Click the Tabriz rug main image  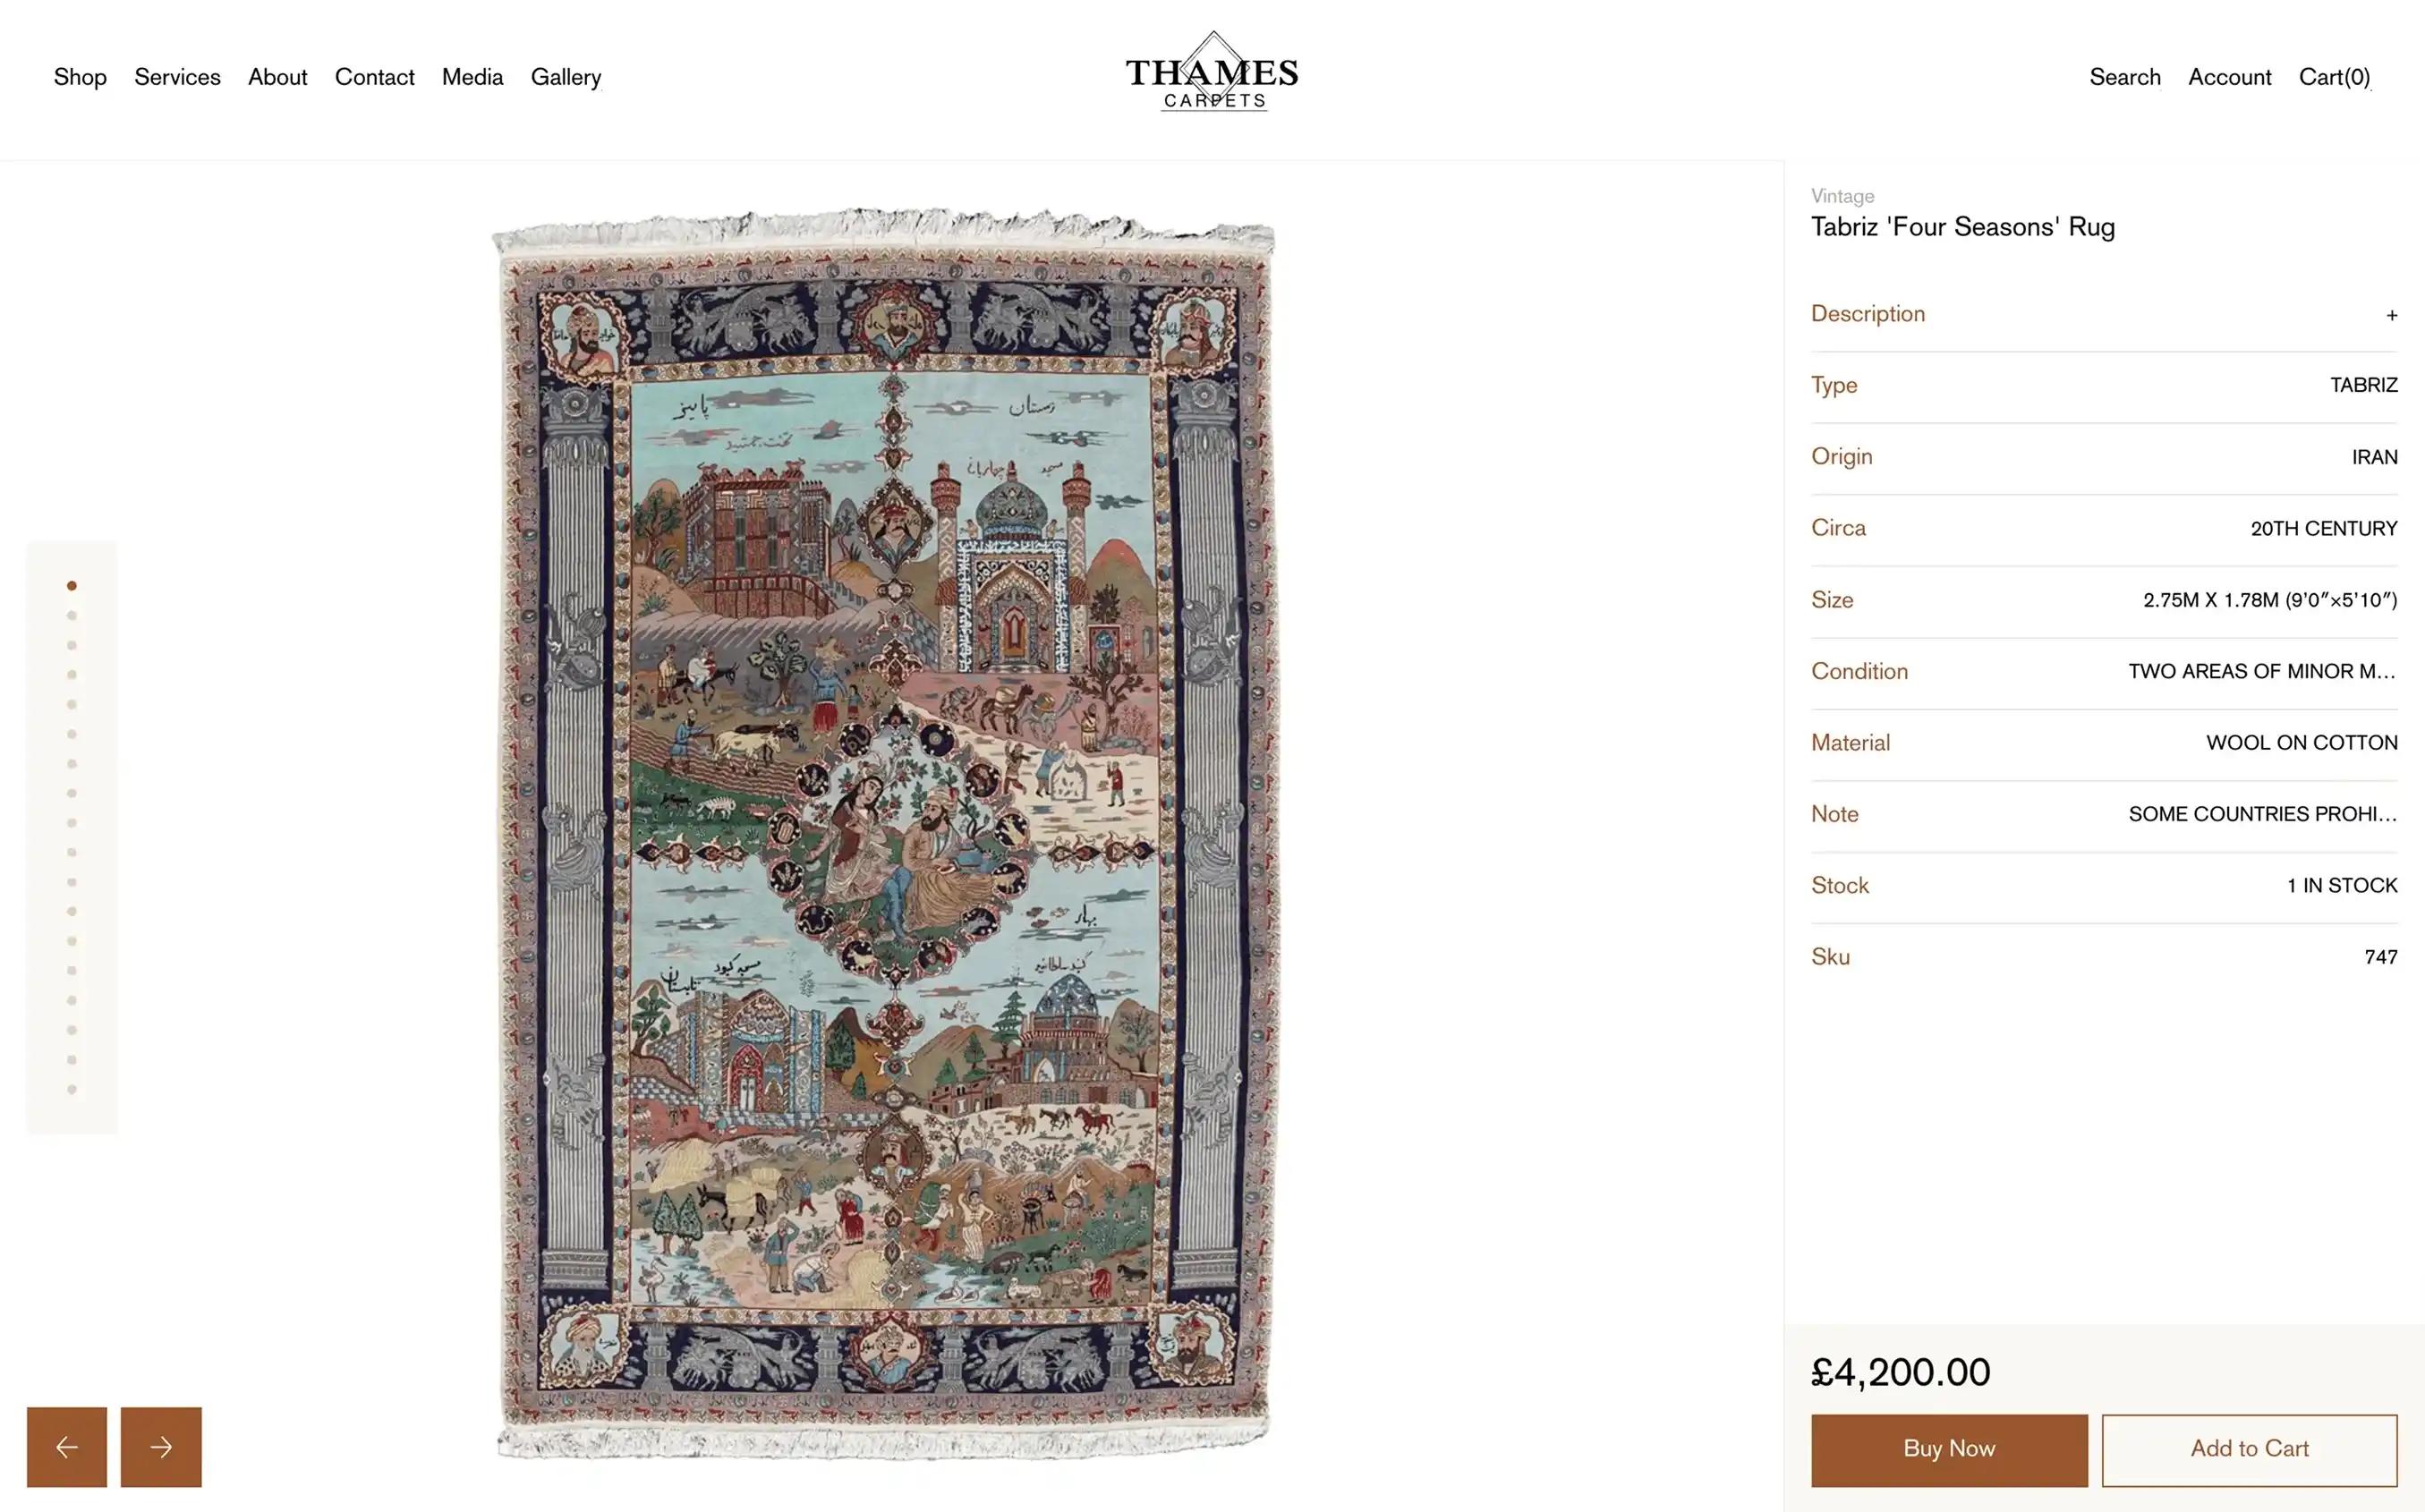884,834
